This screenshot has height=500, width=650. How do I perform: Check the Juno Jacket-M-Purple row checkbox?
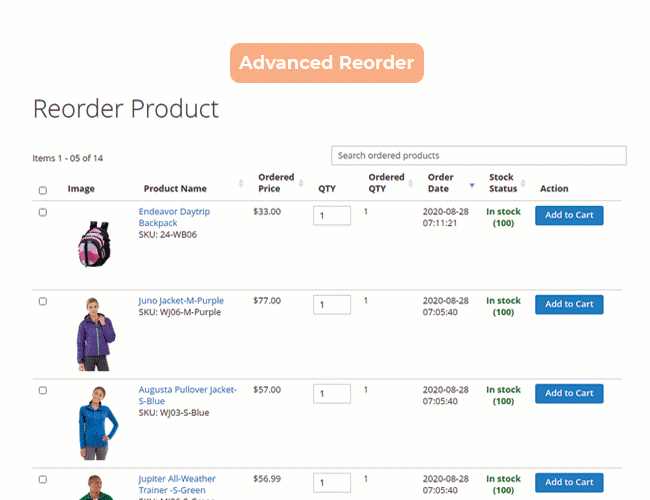pyautogui.click(x=42, y=301)
